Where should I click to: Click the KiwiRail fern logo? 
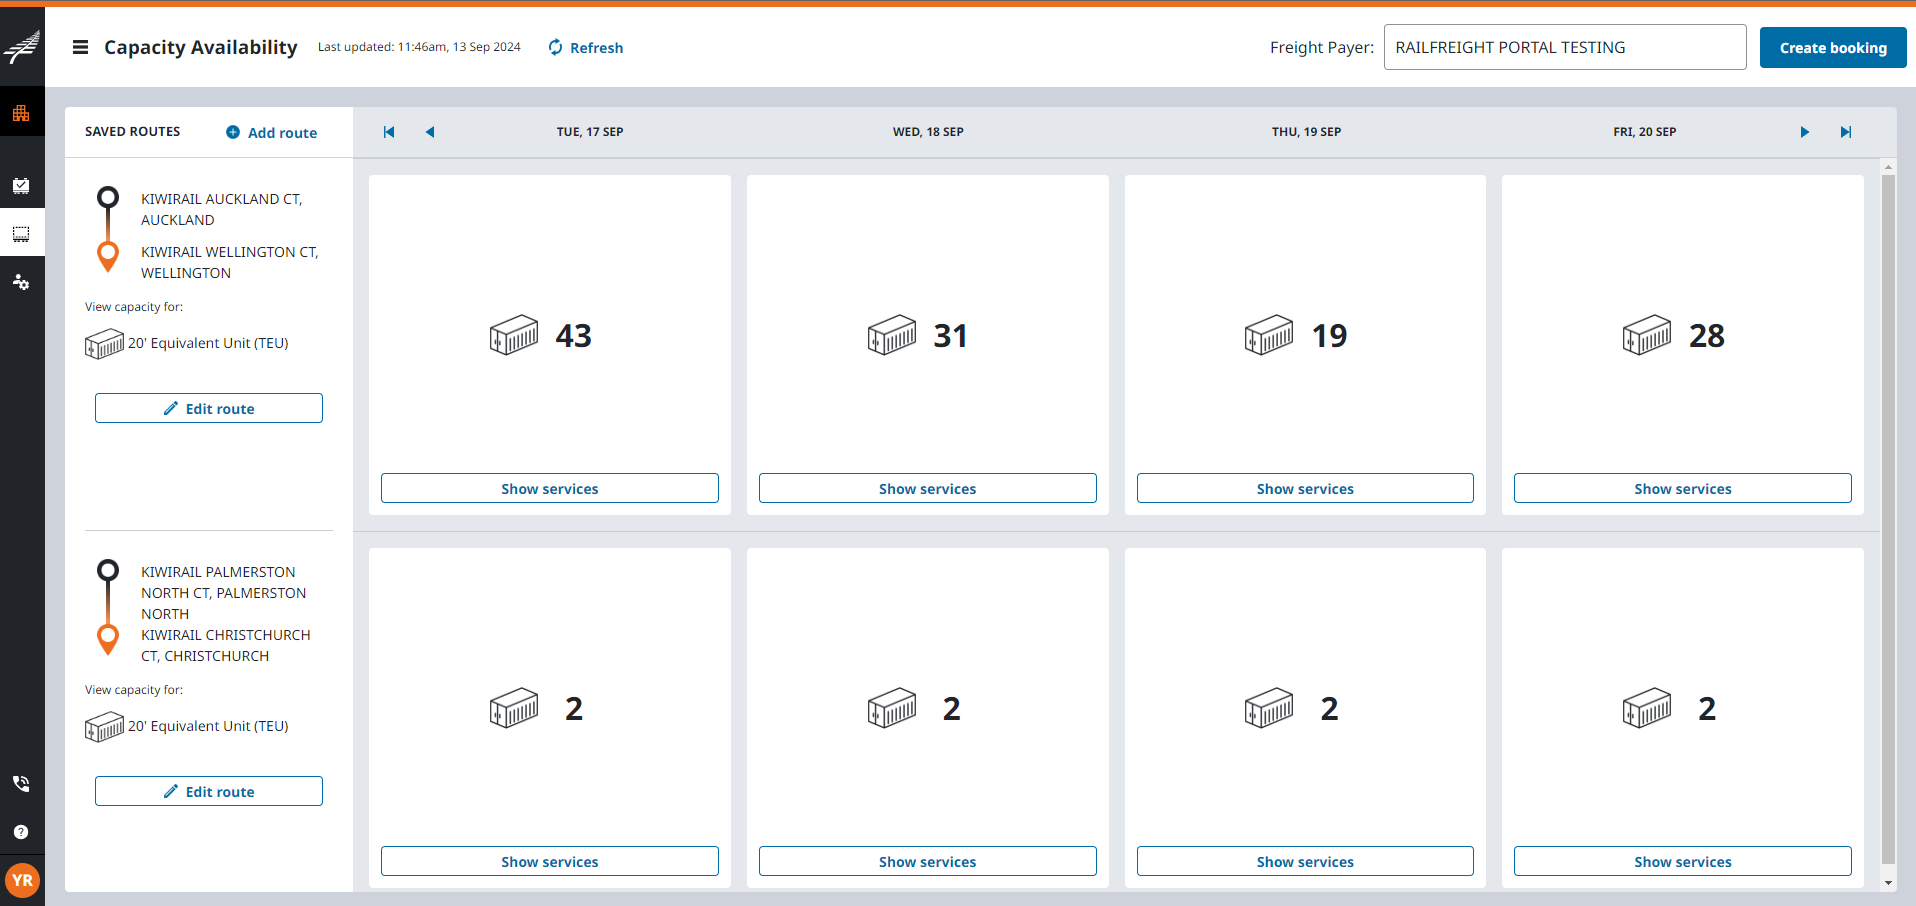point(22,47)
